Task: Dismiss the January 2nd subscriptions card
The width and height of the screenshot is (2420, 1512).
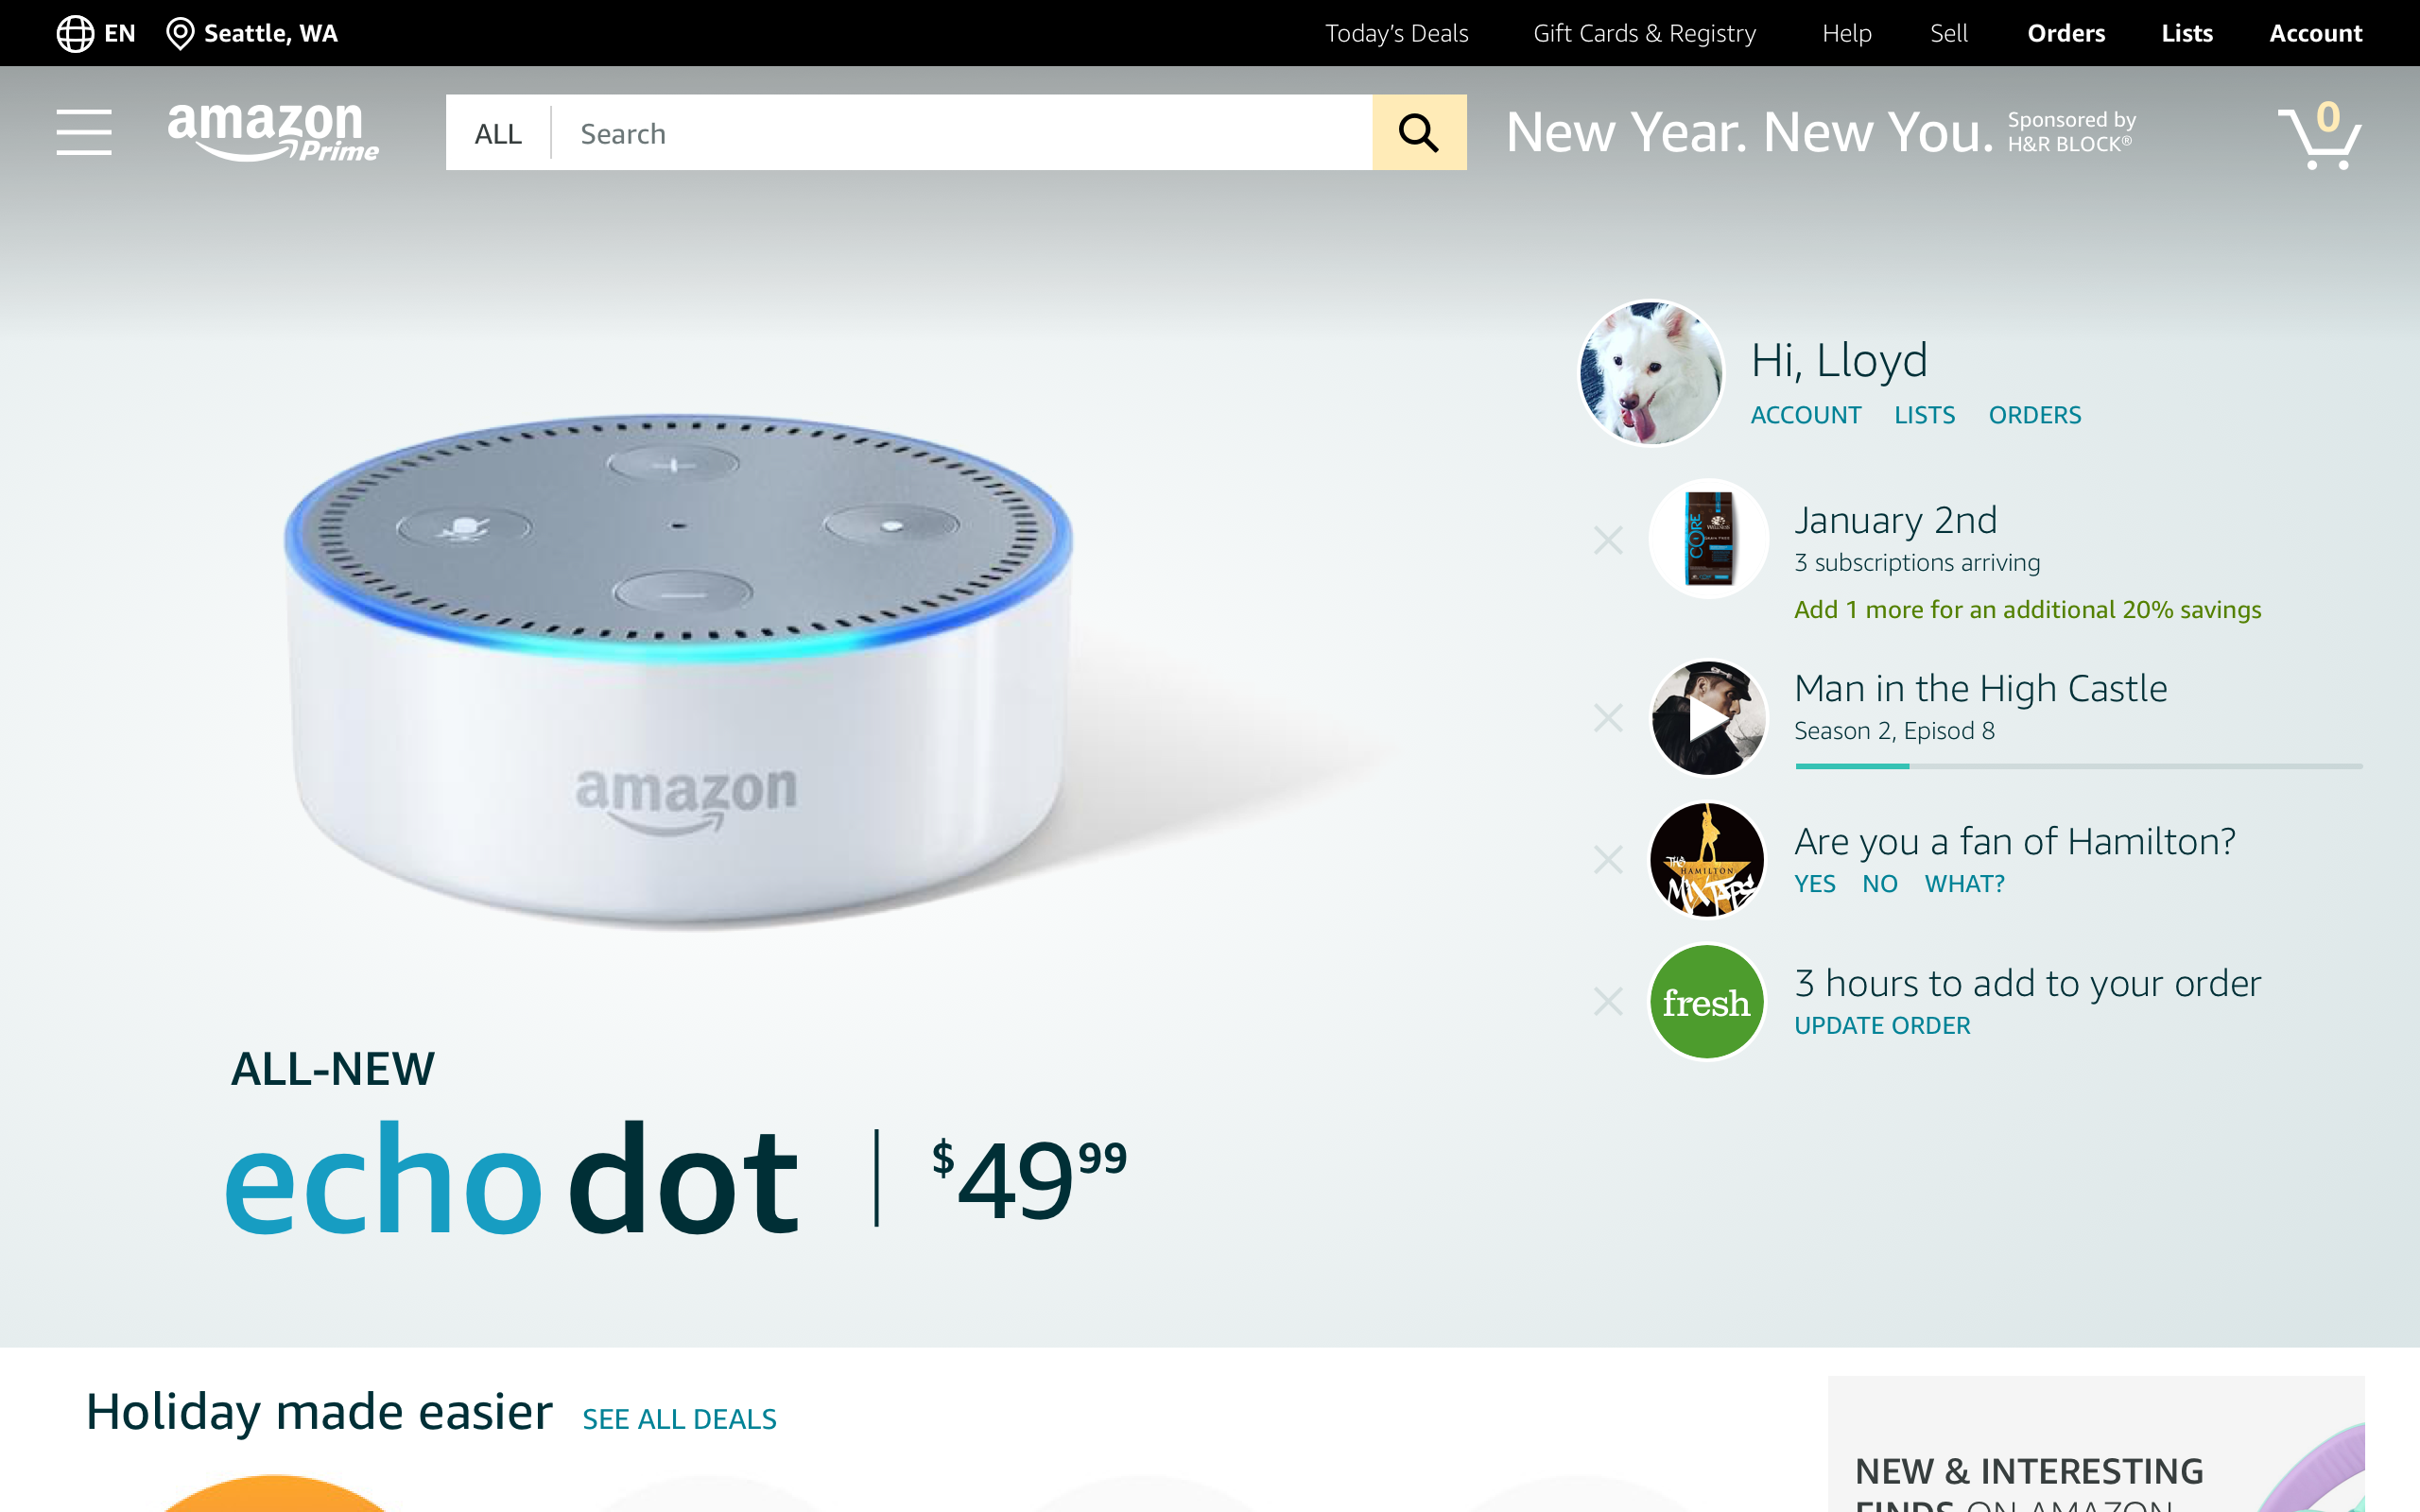Action: point(1608,541)
